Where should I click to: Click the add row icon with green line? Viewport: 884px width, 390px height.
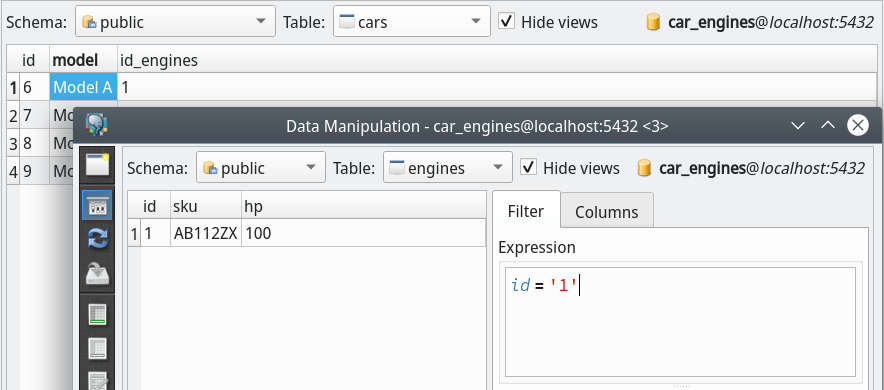[x=98, y=314]
